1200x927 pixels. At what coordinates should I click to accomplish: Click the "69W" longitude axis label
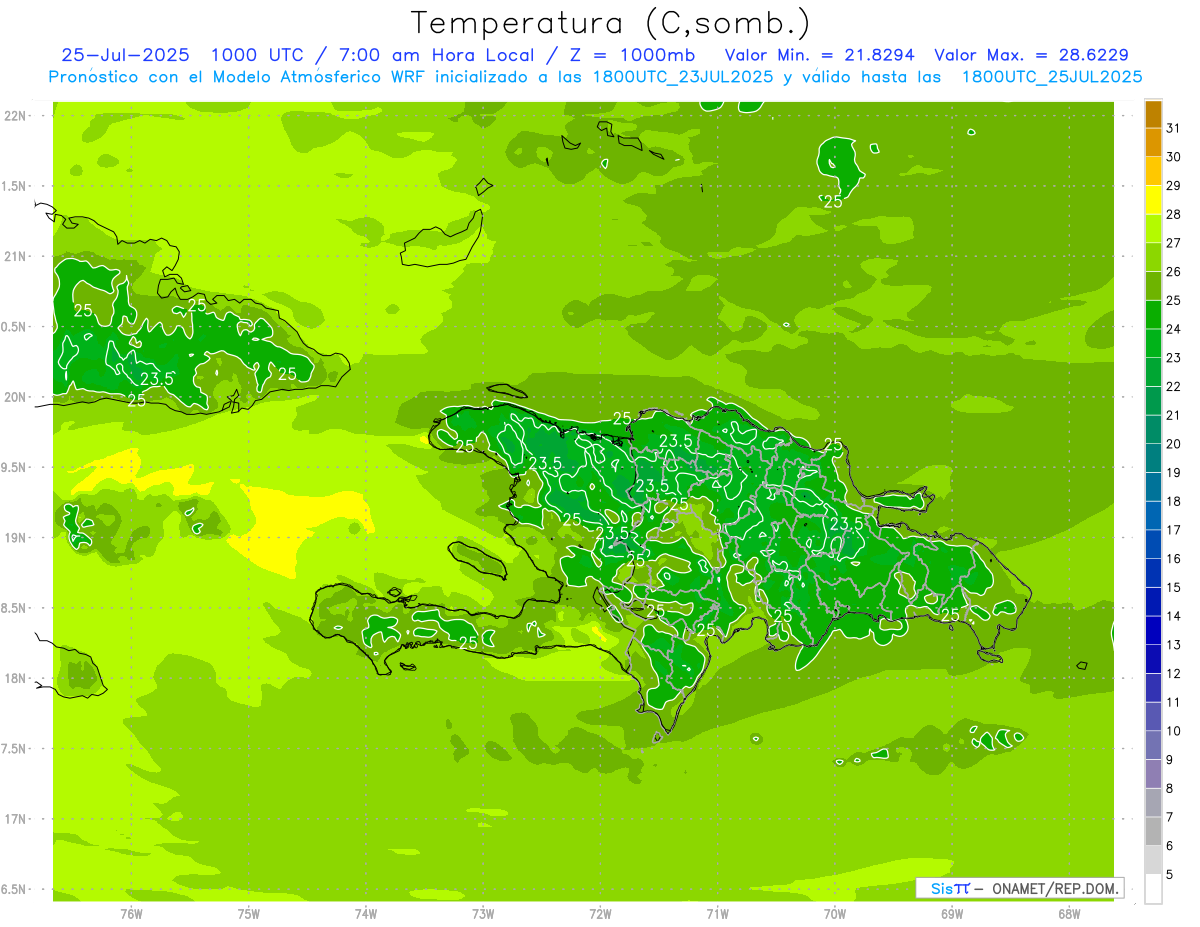click(952, 914)
